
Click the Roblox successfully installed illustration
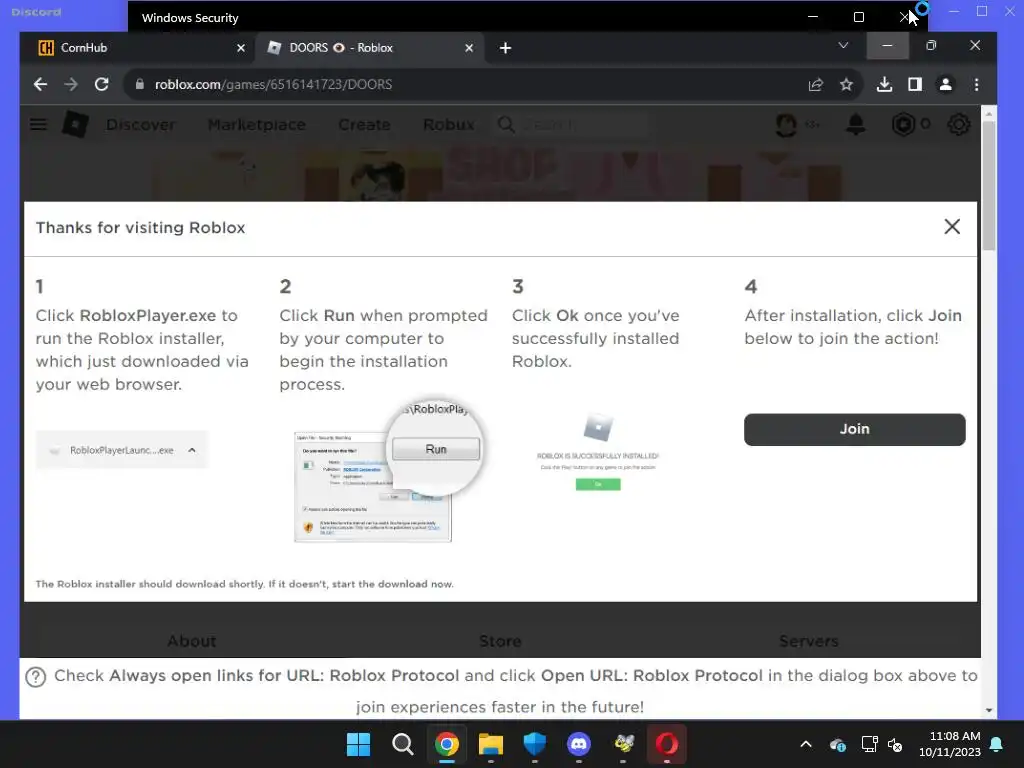(x=598, y=452)
